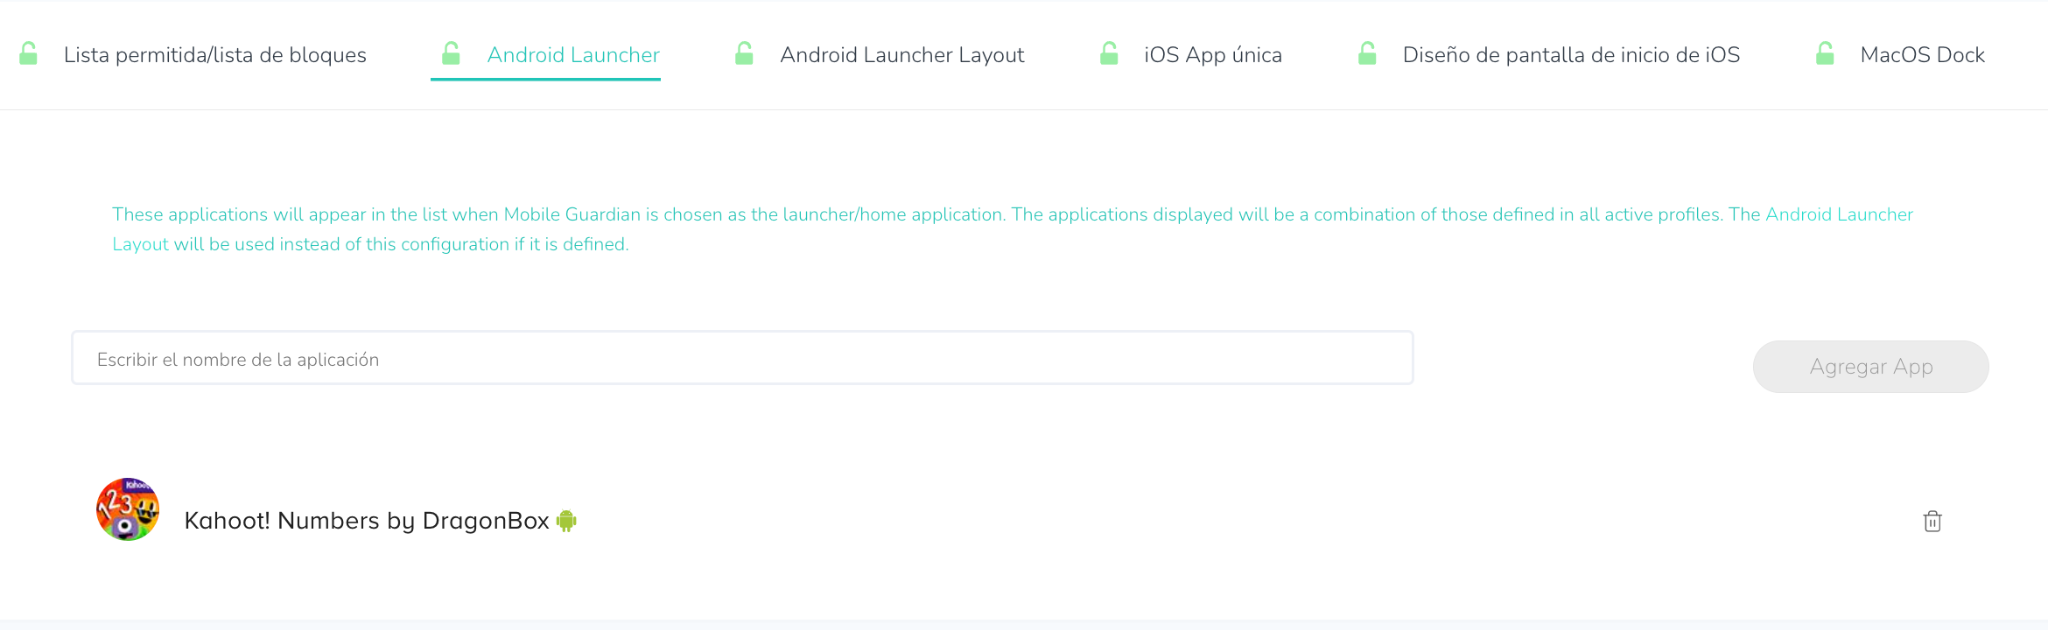Click the words Mobile Guardian in the description
Screen dimensions: 2048x630
pyautogui.click(x=571, y=214)
